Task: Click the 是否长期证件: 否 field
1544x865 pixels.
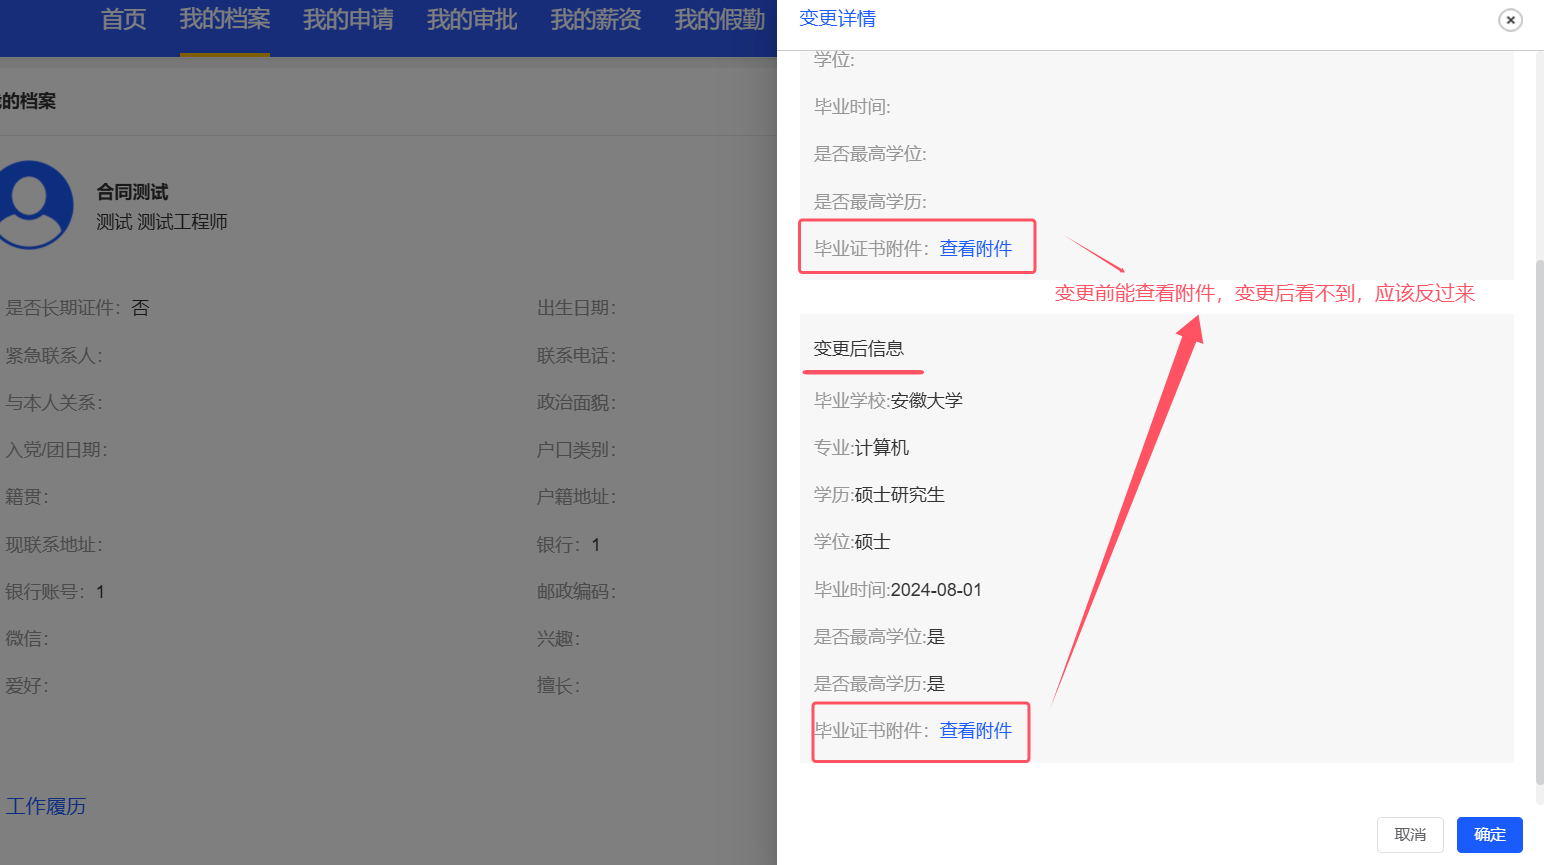Action: pyautogui.click(x=77, y=308)
